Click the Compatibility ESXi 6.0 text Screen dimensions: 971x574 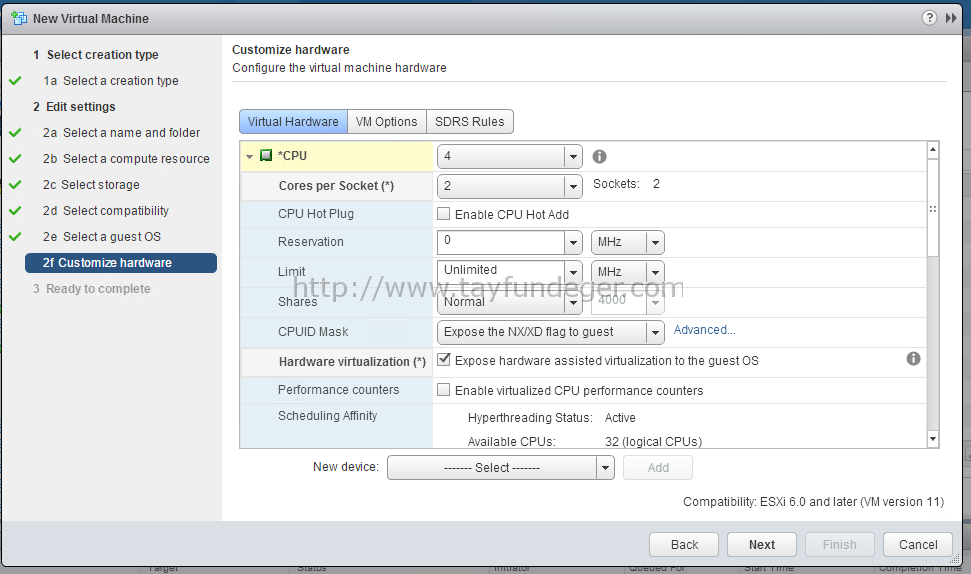[813, 502]
